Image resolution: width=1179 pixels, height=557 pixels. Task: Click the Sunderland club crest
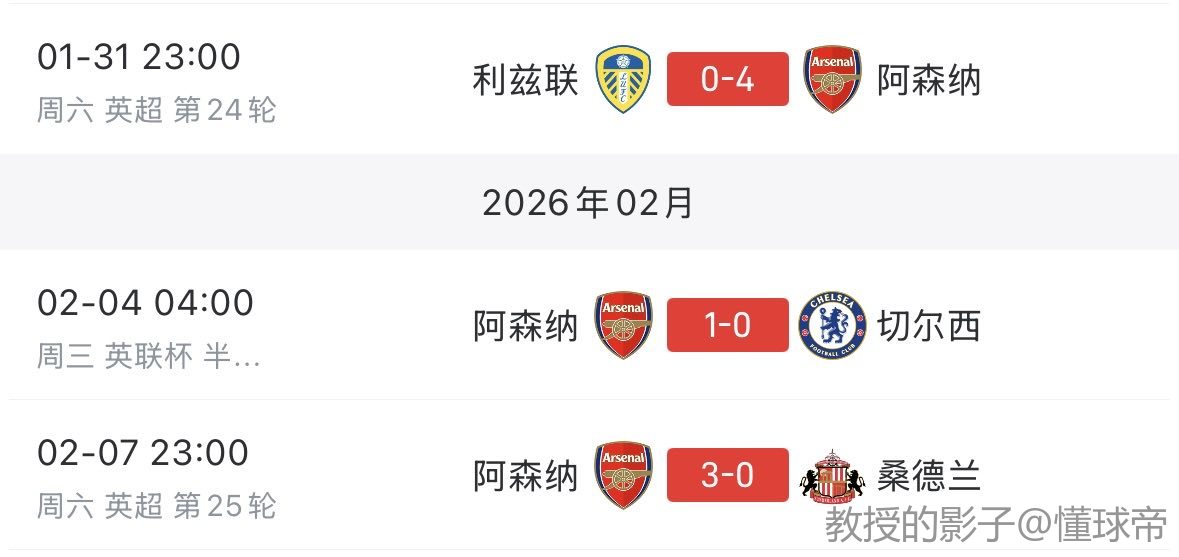(833, 475)
